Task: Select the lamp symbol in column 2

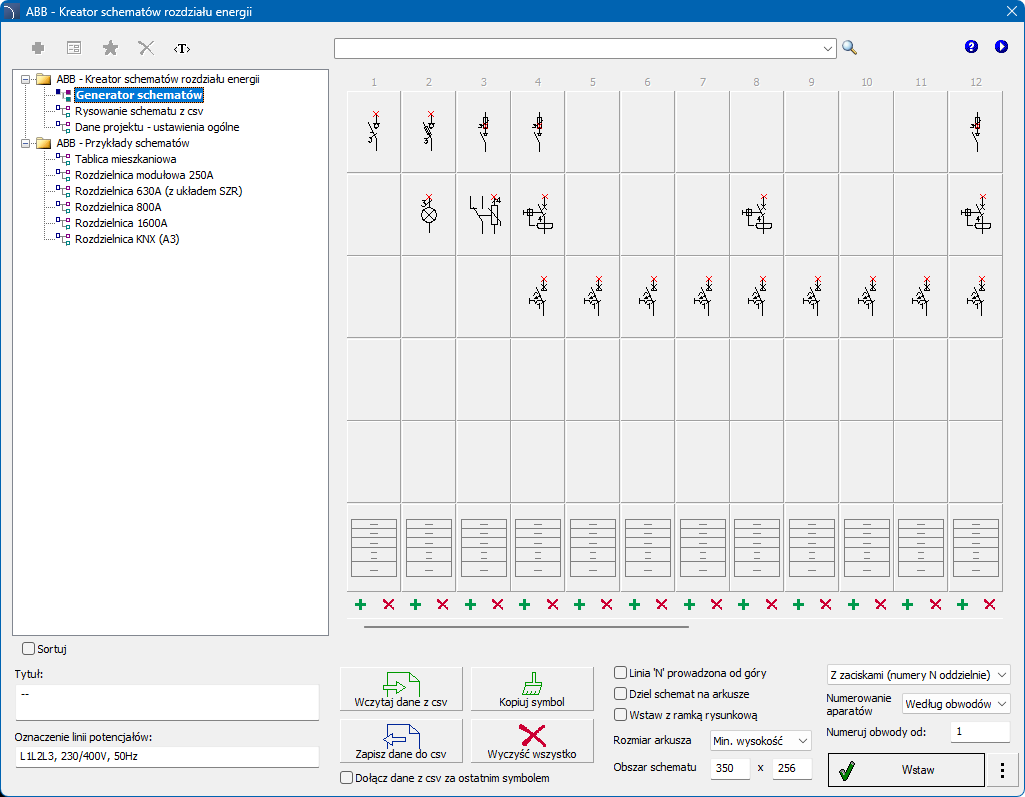Action: (x=430, y=214)
